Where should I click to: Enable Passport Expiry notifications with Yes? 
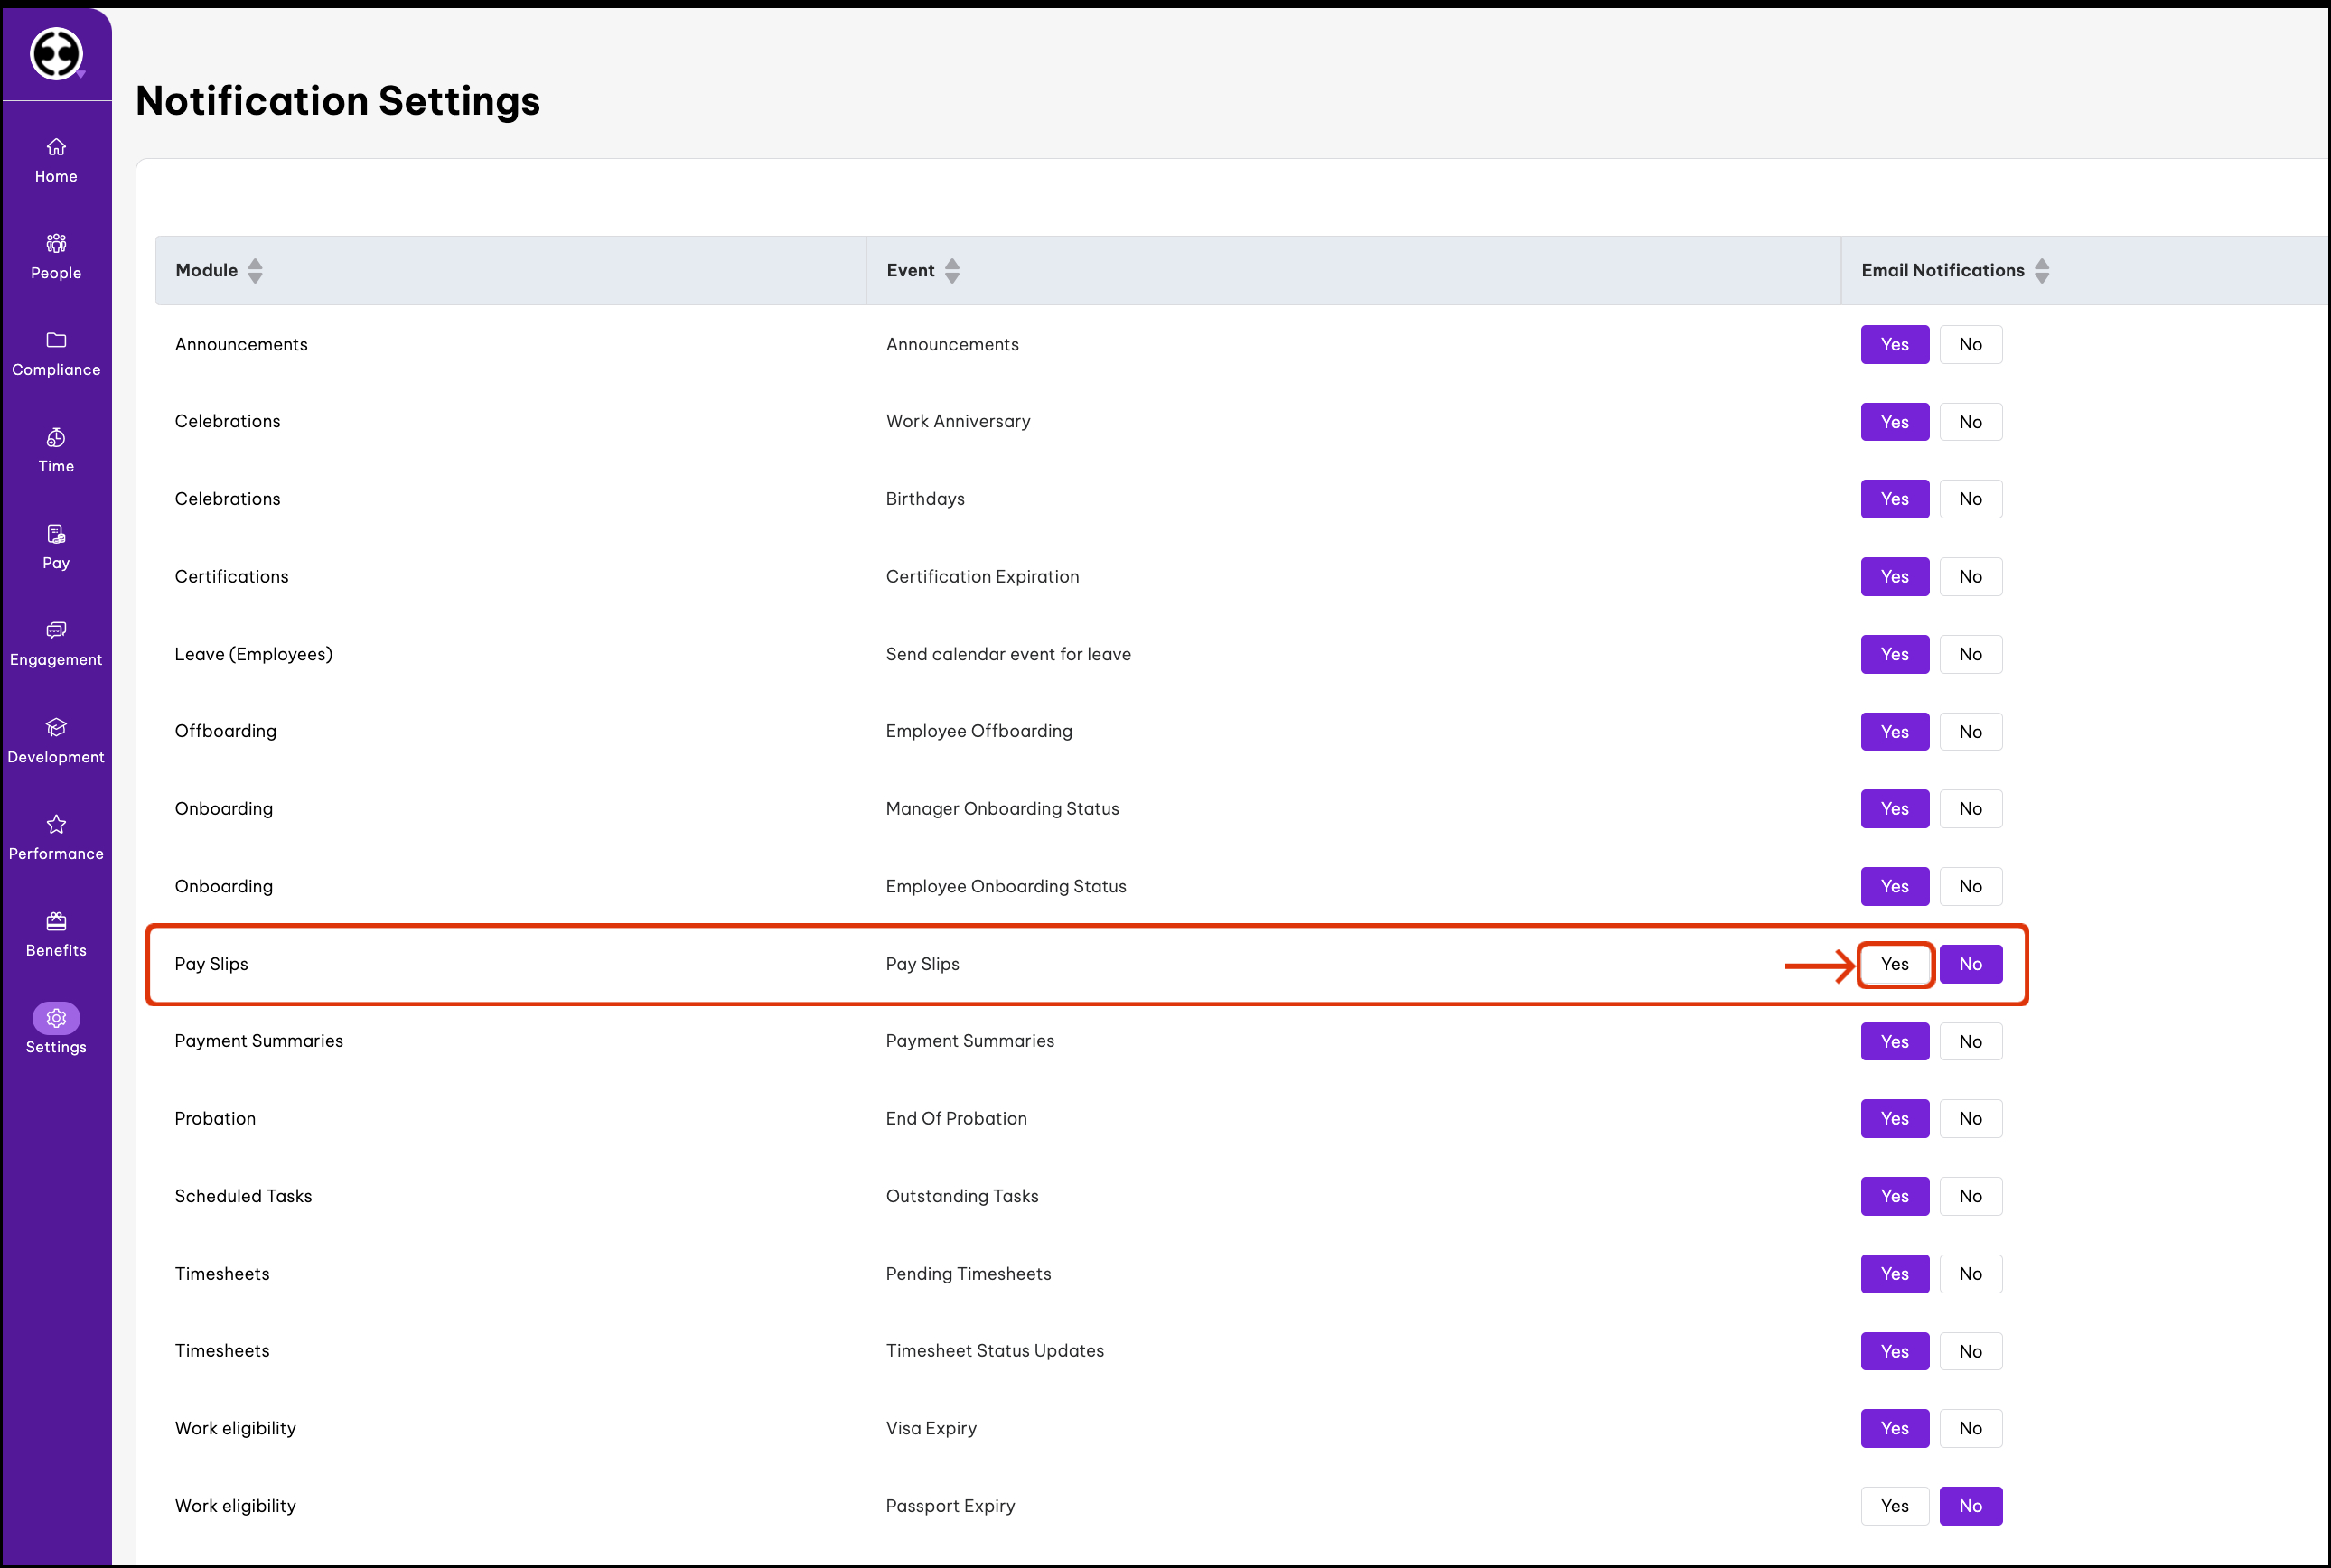(x=1894, y=1506)
